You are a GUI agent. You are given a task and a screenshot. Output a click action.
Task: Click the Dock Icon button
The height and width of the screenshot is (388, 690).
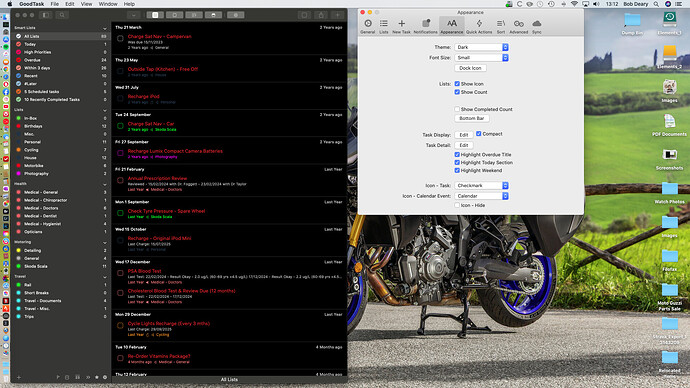pos(470,68)
